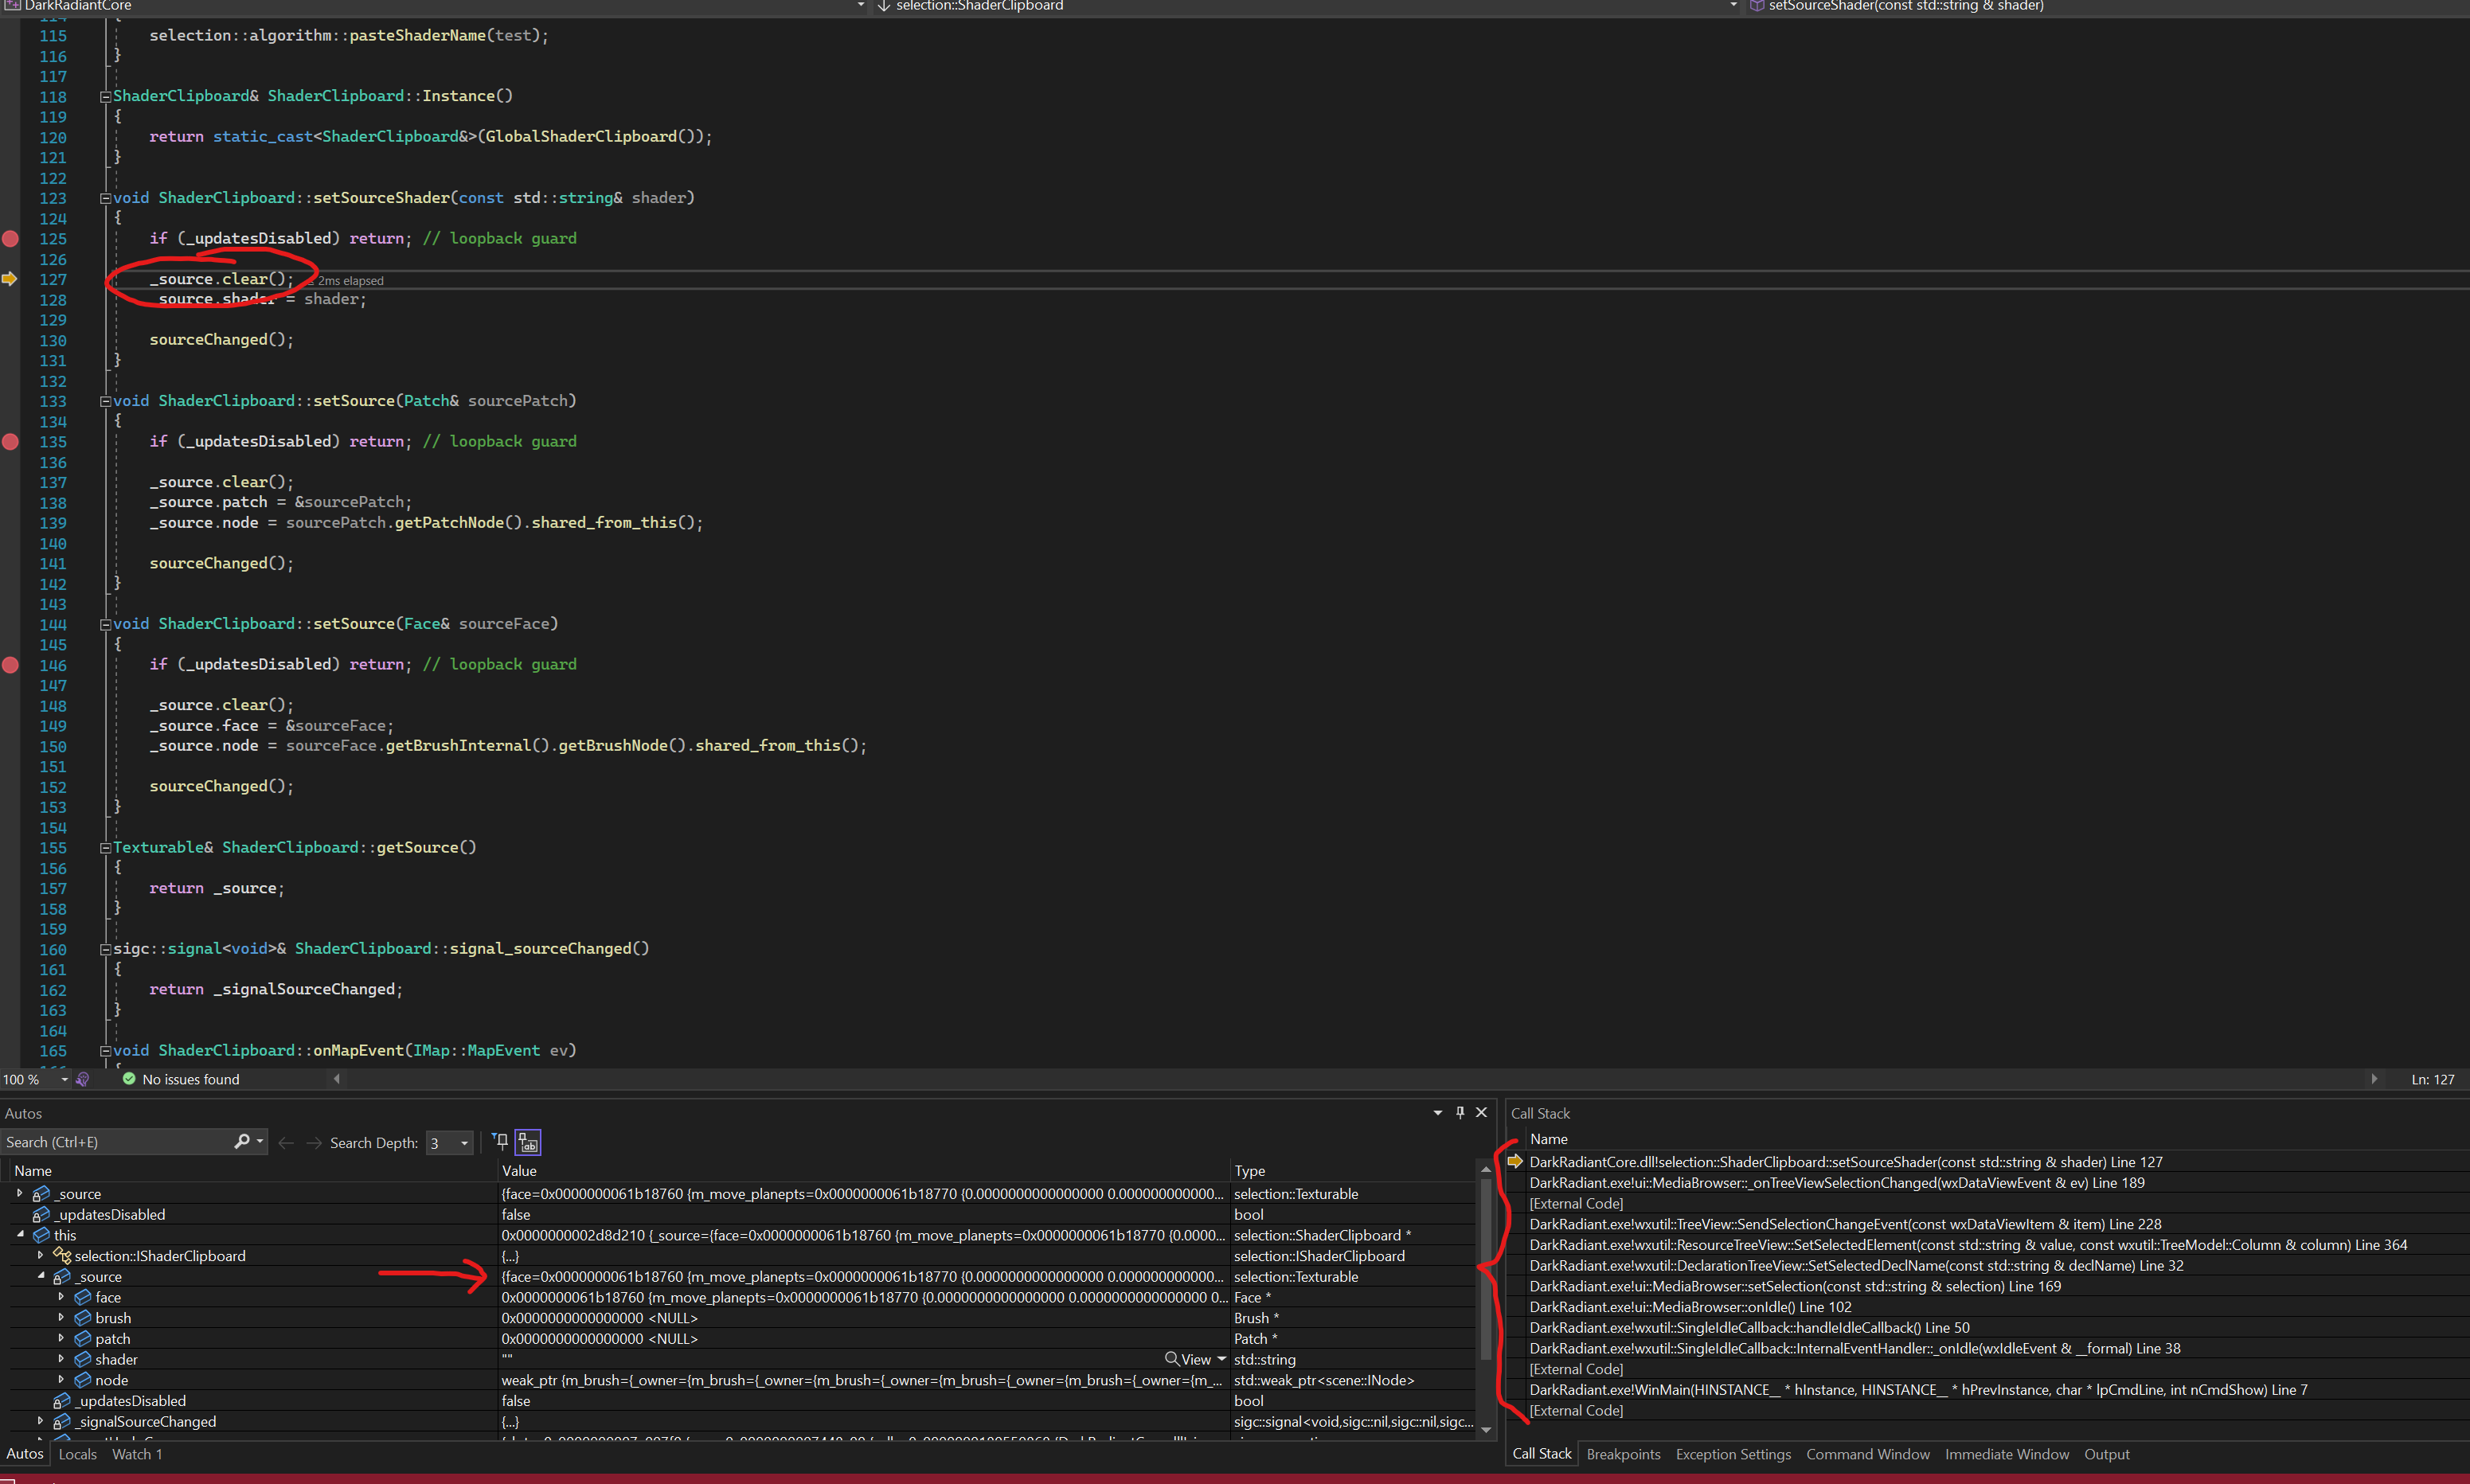
Task: Switch to the Locals tab
Action: pos(77,1453)
